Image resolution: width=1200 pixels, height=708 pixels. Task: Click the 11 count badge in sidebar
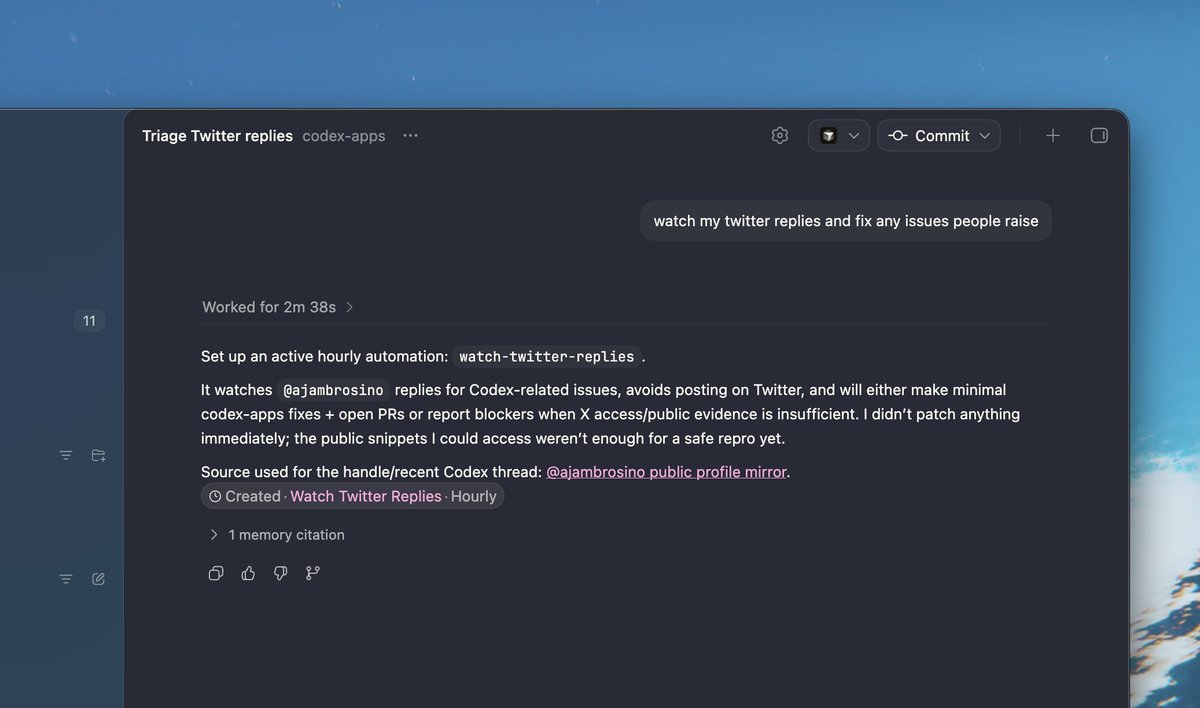[89, 321]
